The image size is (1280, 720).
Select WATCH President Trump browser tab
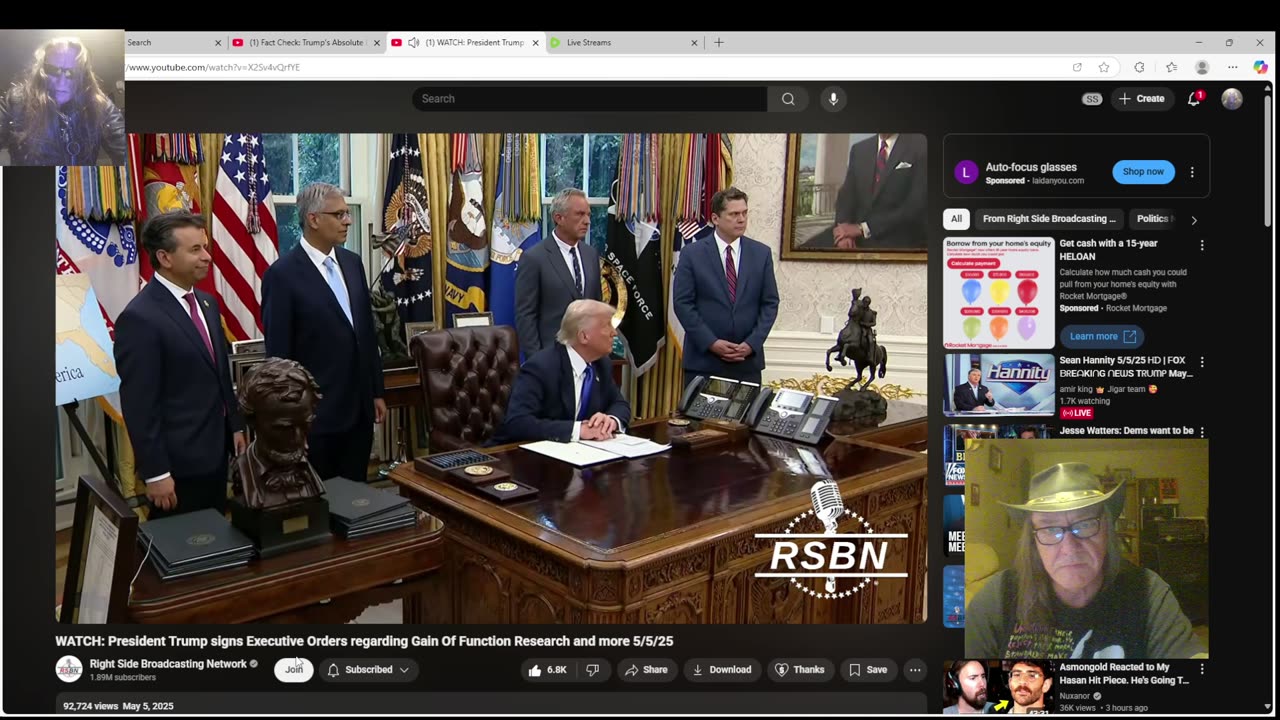click(465, 43)
